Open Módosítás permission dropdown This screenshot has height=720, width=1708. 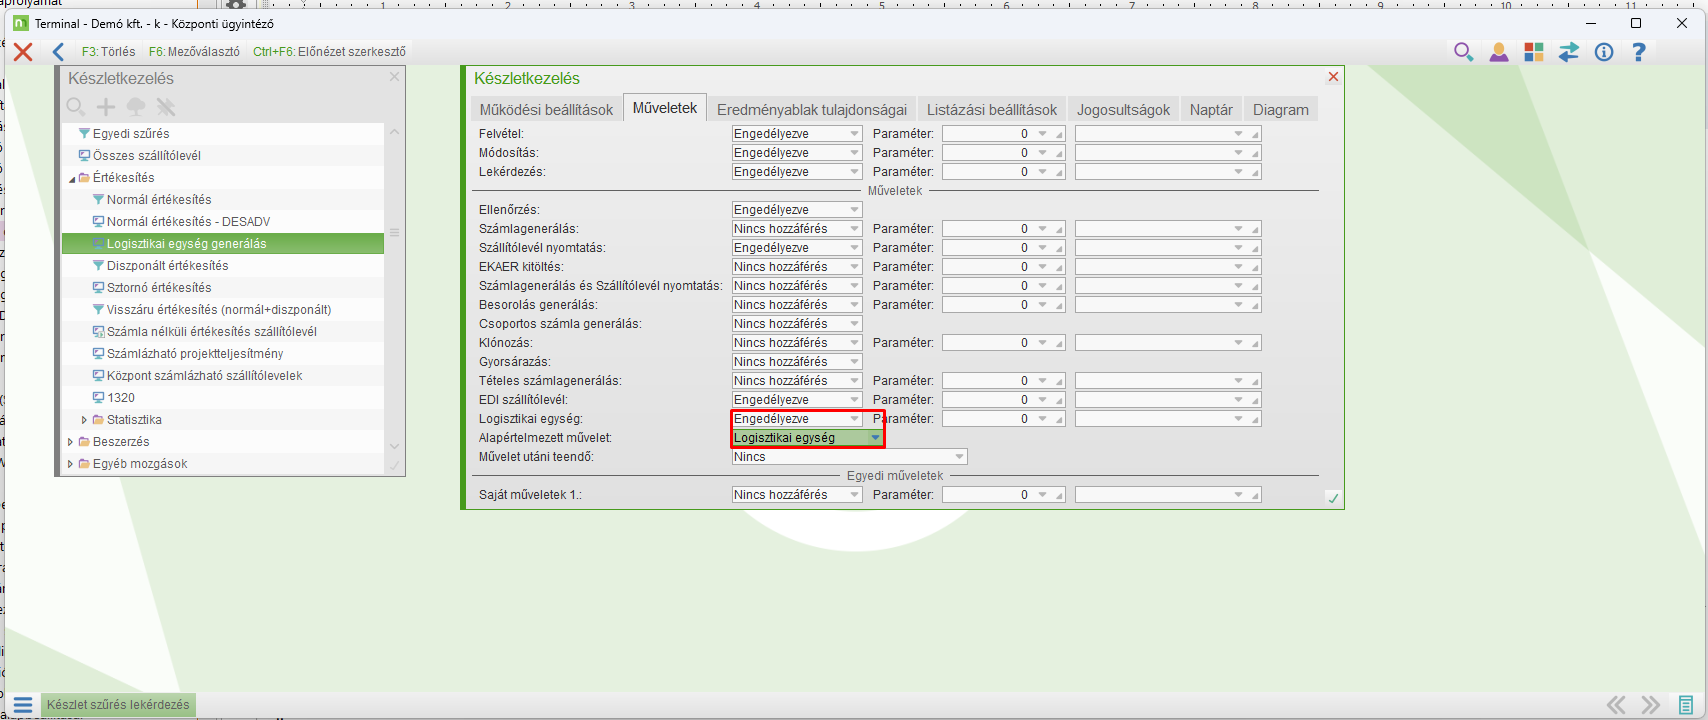click(797, 153)
